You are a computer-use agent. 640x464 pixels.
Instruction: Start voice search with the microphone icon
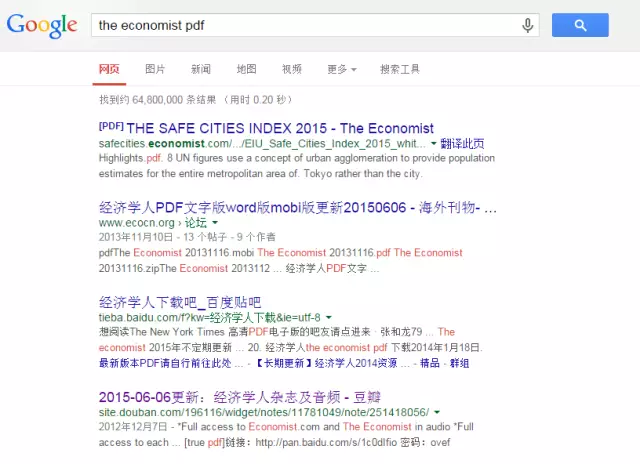pos(527,25)
